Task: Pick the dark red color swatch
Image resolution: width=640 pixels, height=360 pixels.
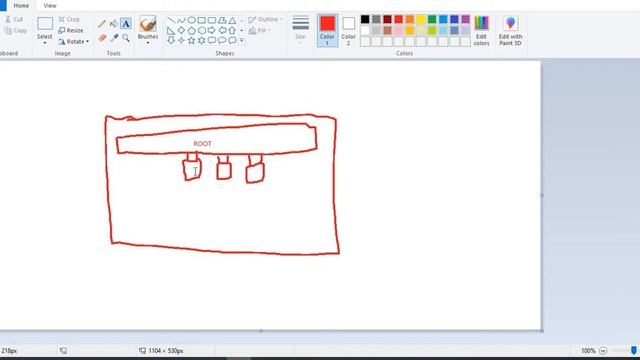Action: point(387,19)
